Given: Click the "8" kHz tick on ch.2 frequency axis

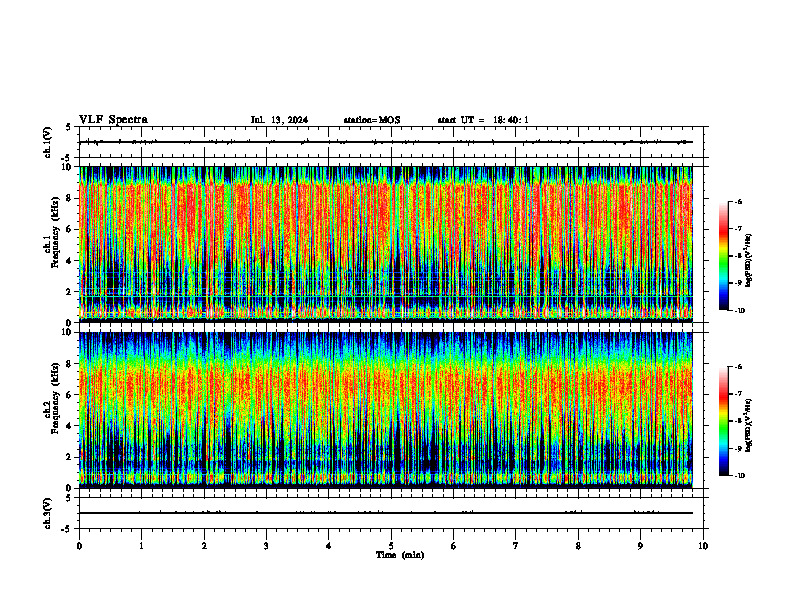Looking at the screenshot, I should pos(70,364).
